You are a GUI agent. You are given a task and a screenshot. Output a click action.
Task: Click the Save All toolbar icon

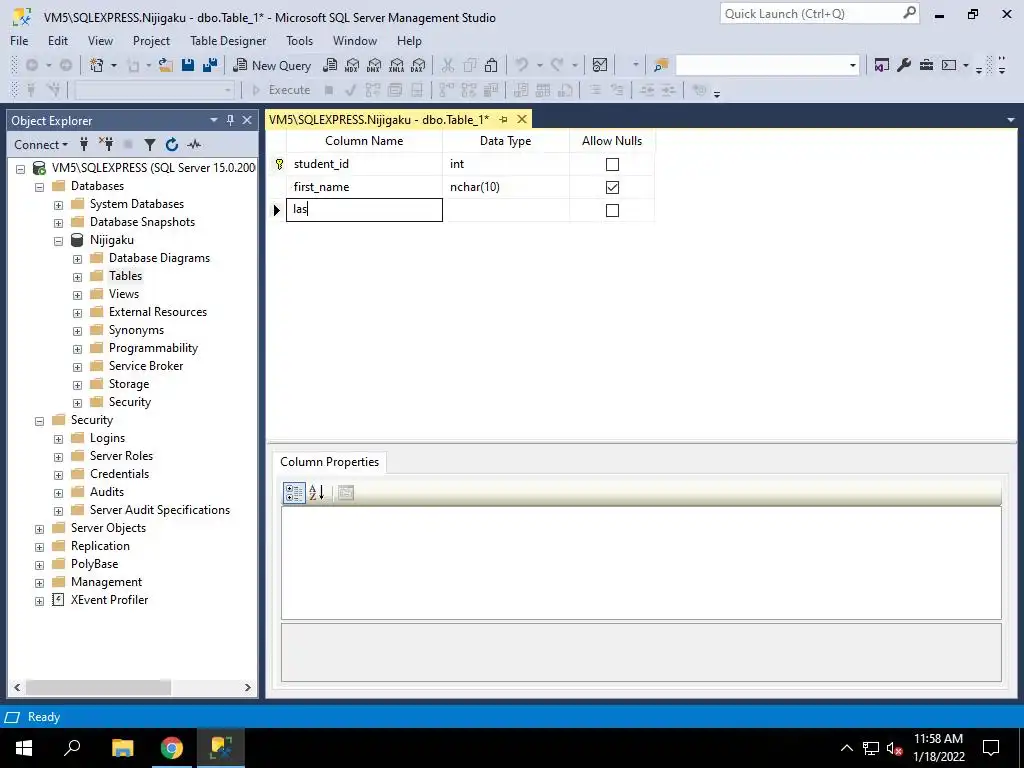(x=210, y=65)
